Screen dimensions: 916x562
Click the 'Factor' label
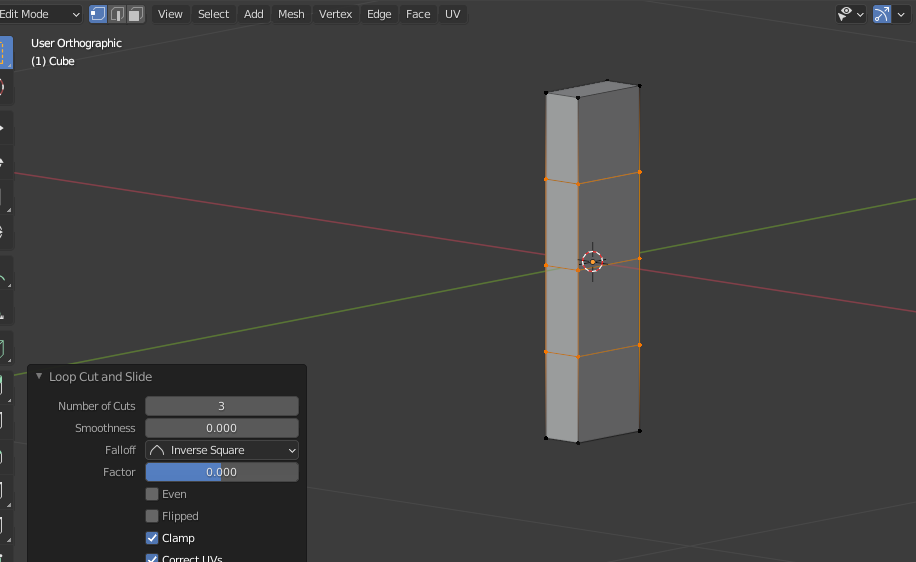click(119, 472)
